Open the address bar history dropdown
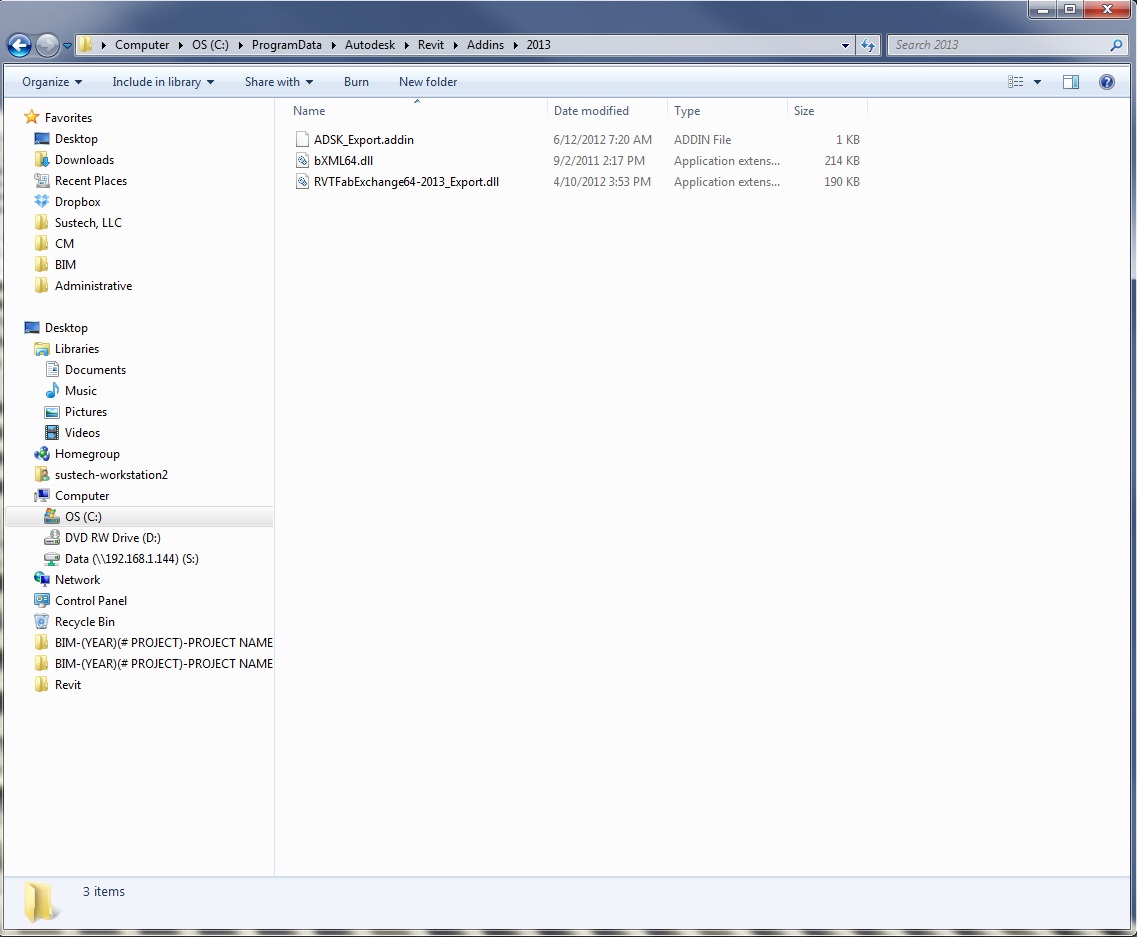 pos(845,45)
